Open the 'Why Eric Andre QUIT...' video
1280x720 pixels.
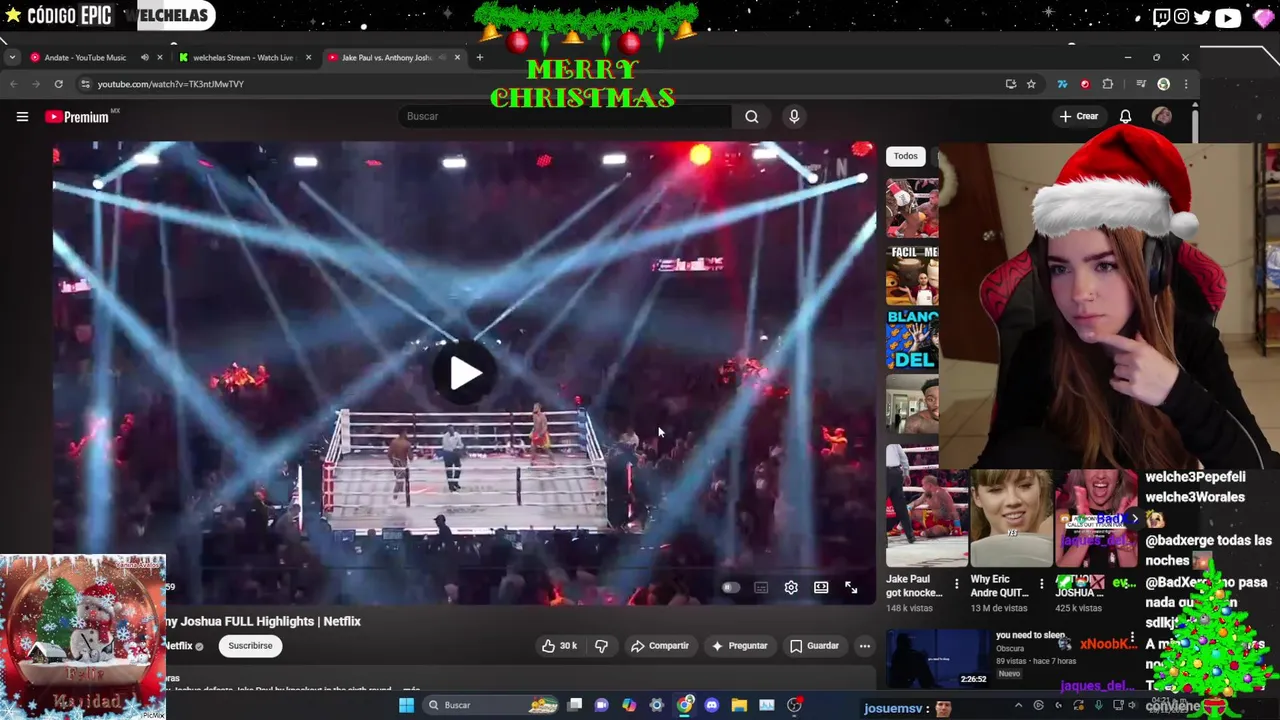point(1010,518)
